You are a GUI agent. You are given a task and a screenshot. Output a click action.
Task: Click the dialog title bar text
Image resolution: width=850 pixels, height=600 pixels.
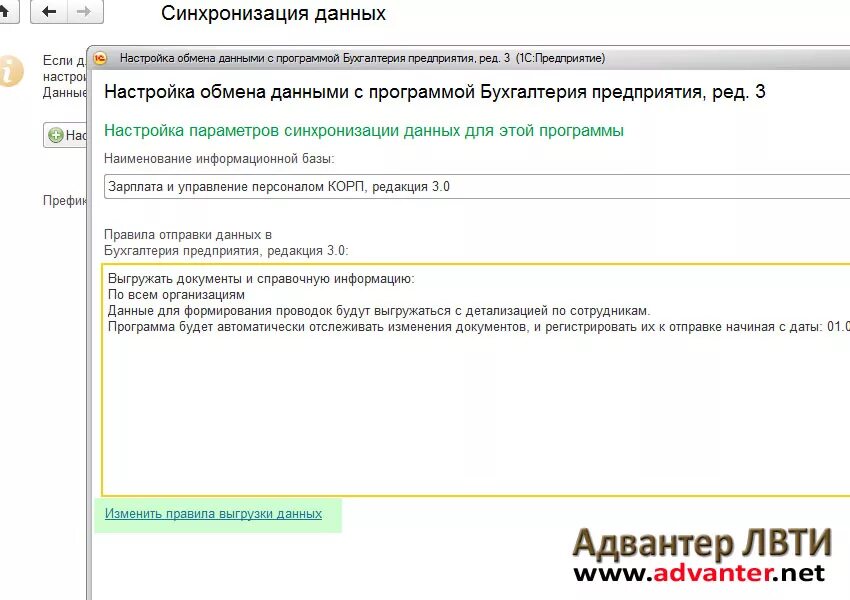362,58
